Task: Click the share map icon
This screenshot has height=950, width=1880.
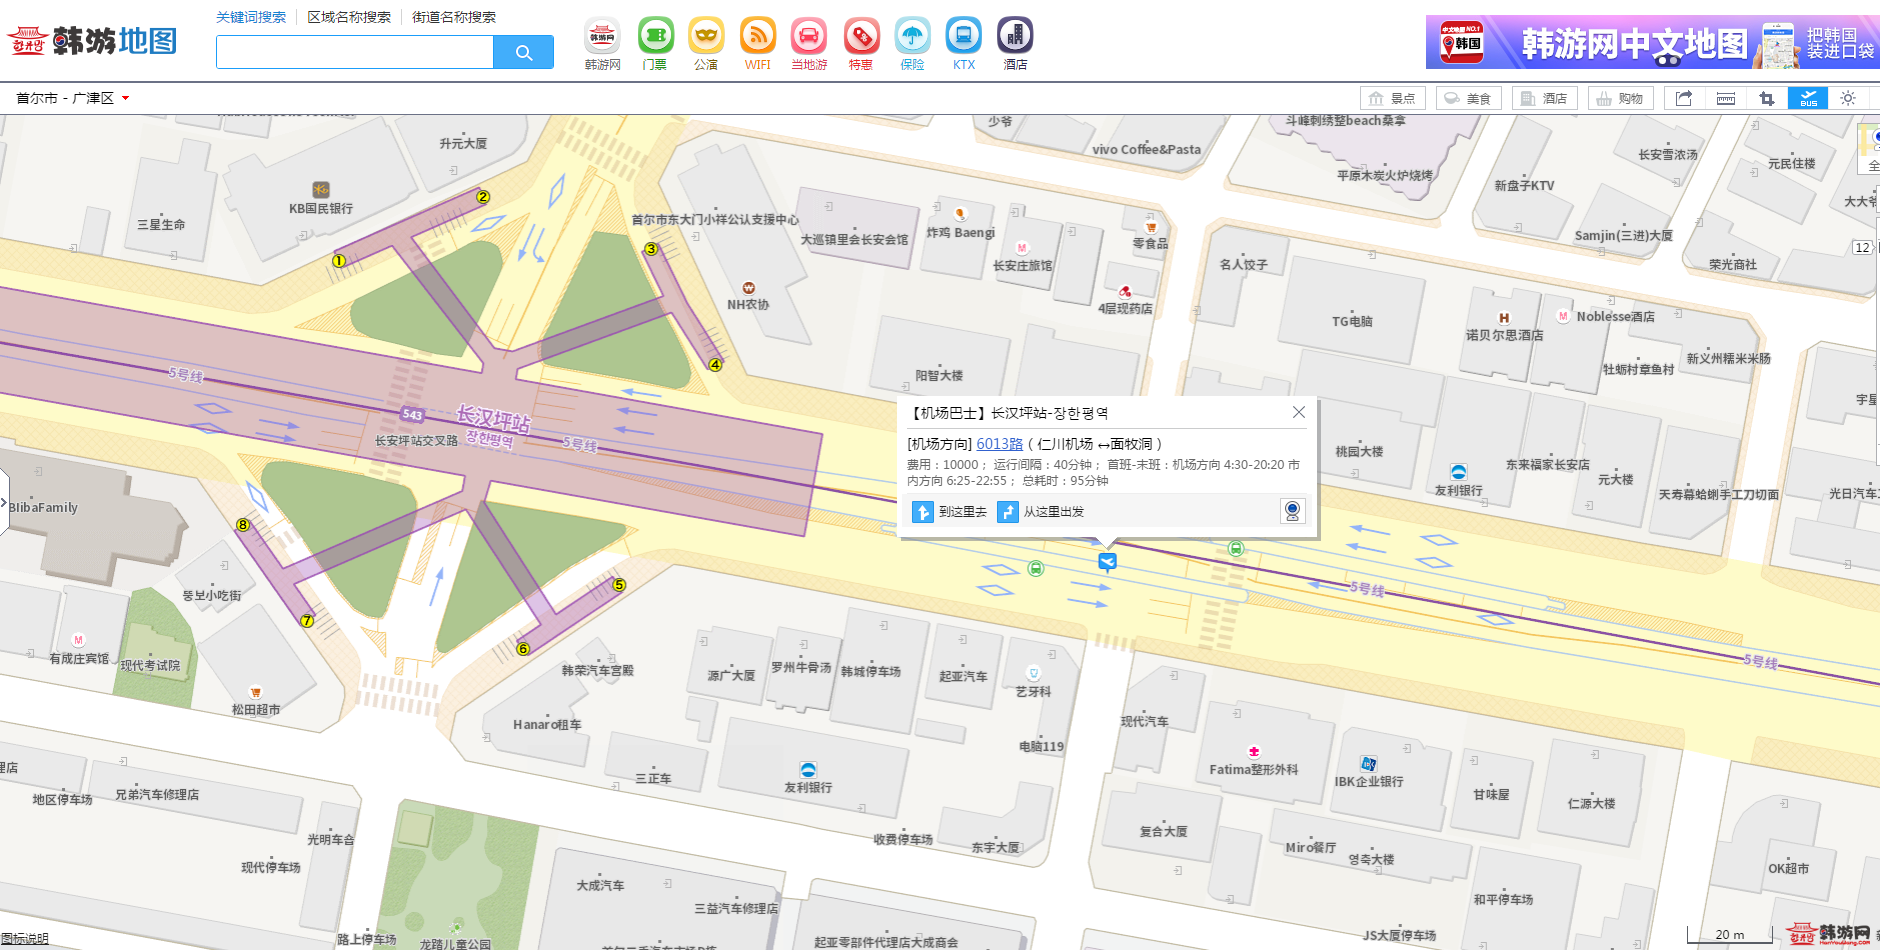Action: click(x=1684, y=98)
